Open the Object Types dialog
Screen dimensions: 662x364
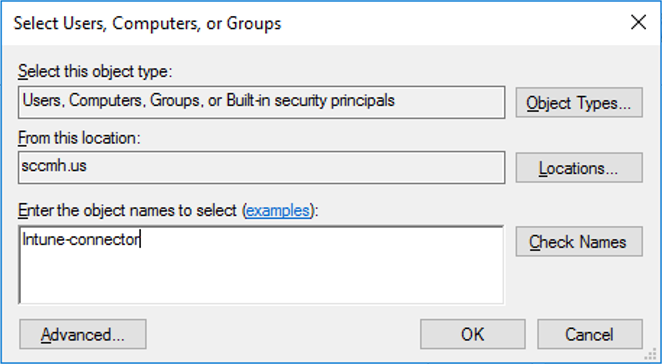click(579, 103)
